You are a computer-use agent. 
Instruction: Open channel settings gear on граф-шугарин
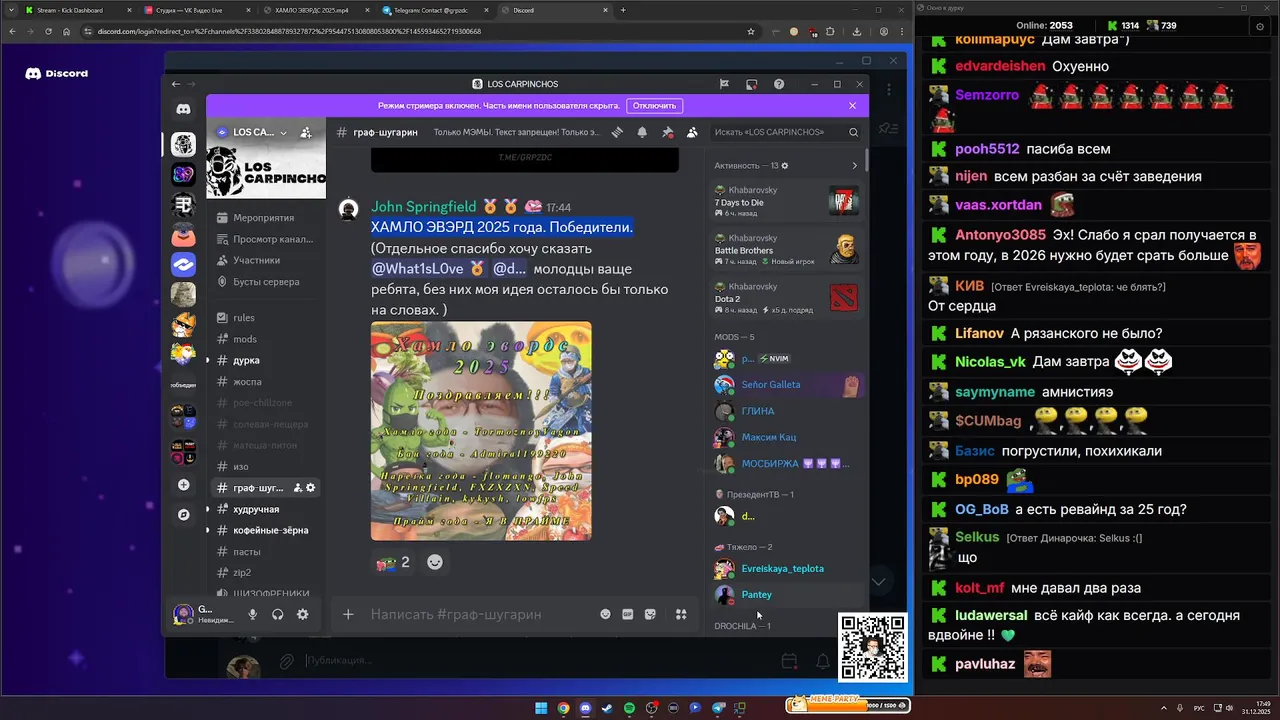(311, 488)
